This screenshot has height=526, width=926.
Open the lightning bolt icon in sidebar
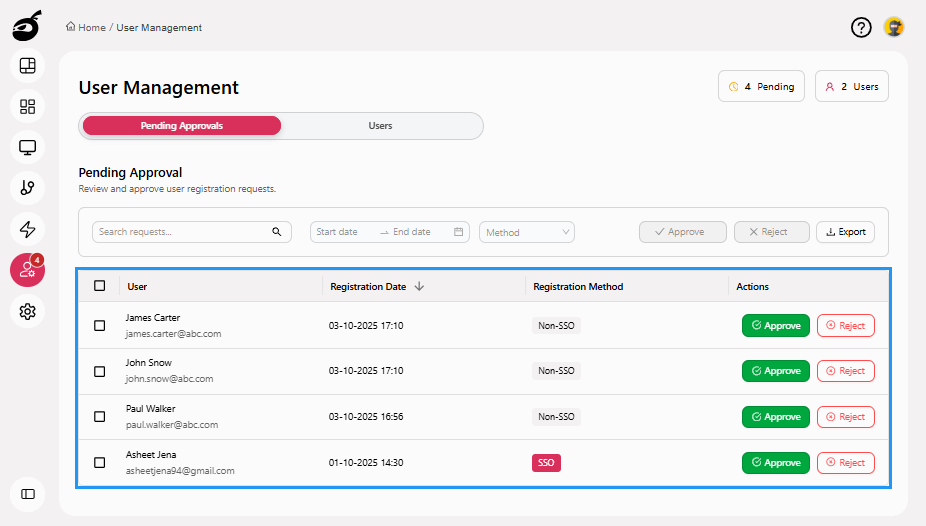[28, 229]
